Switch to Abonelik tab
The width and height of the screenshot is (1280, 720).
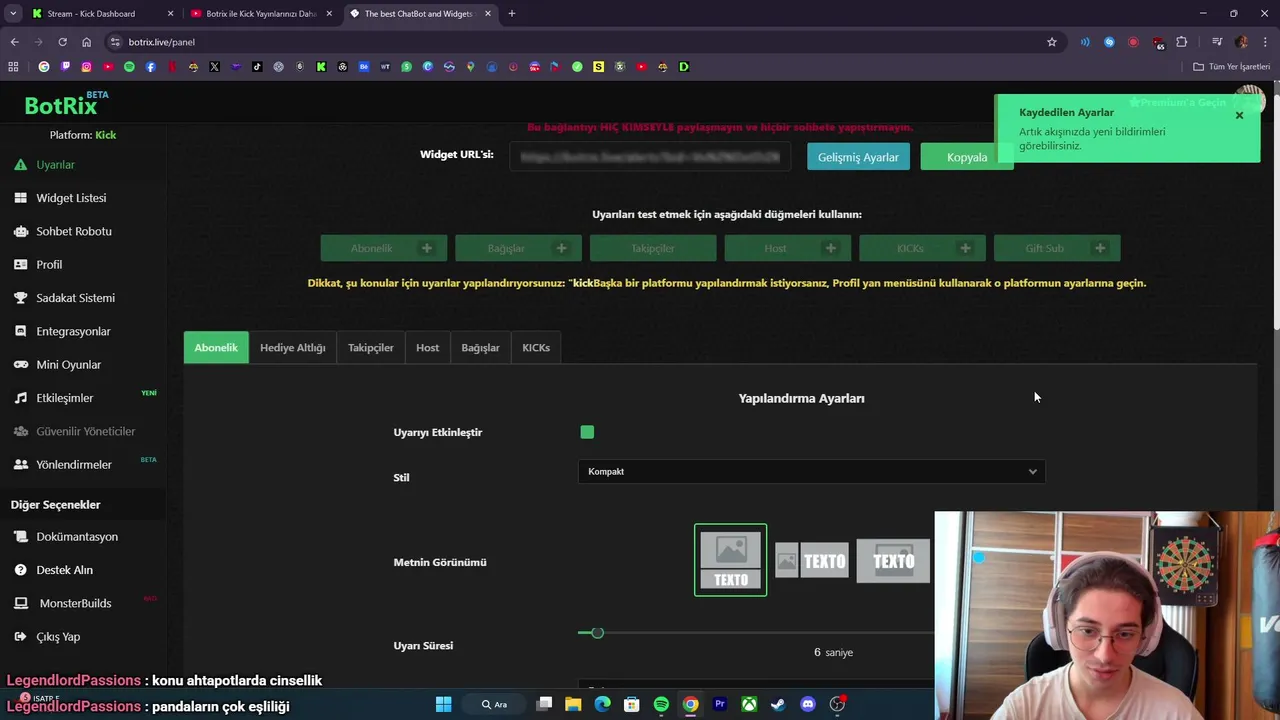[216, 348]
